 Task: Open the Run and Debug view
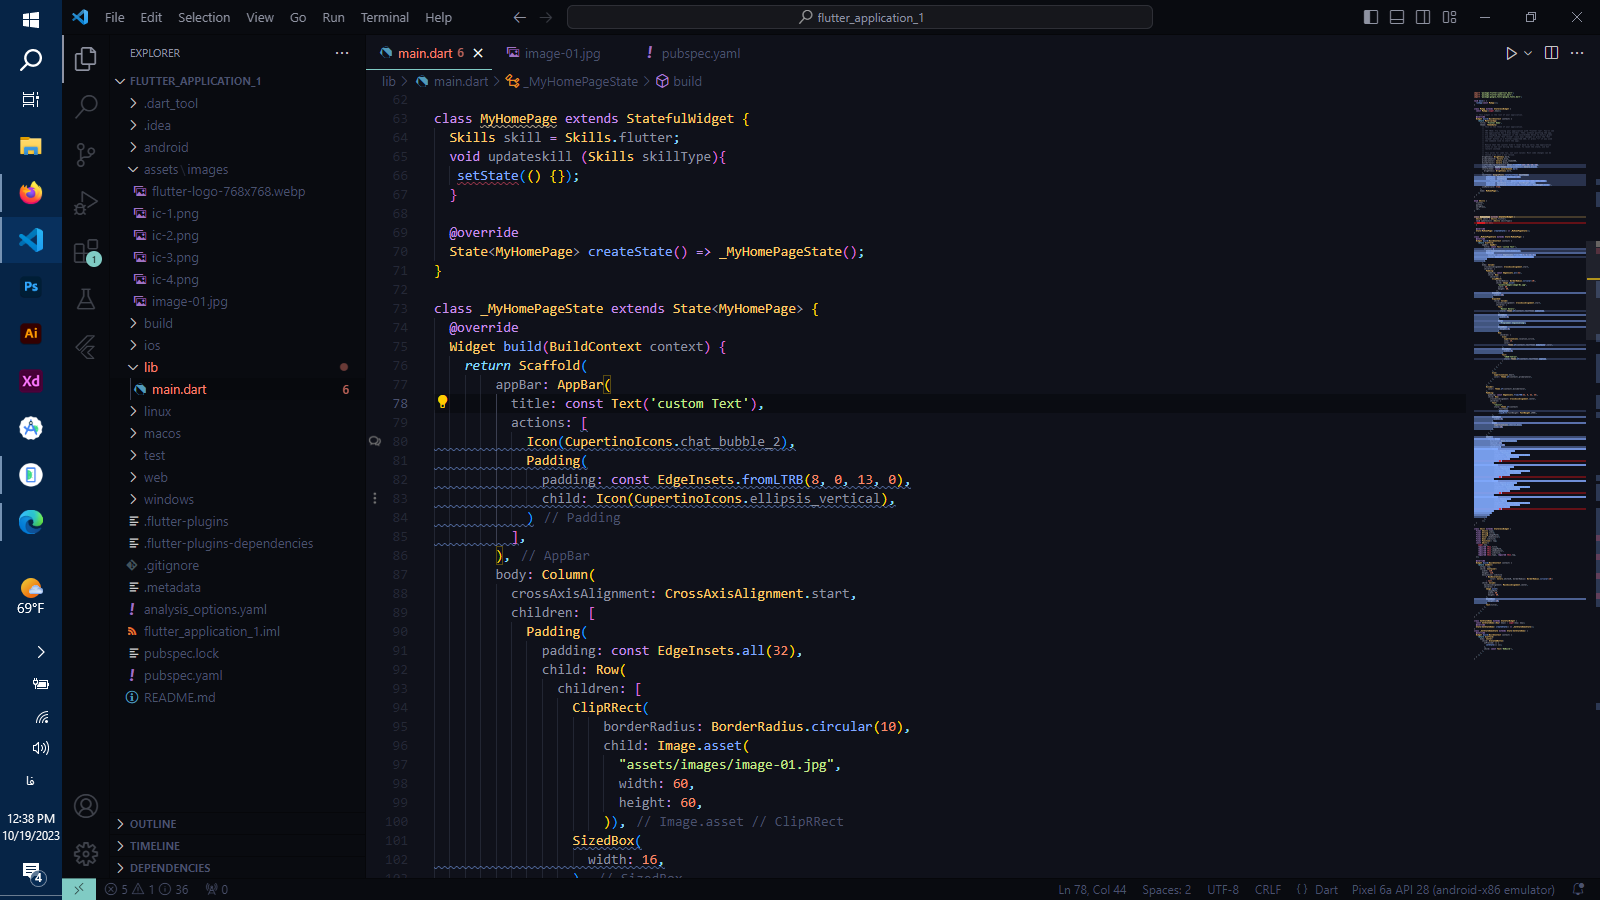pyautogui.click(x=86, y=202)
